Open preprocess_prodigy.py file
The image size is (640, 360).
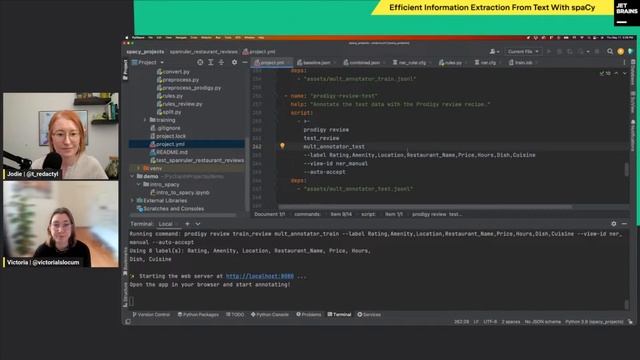point(189,88)
